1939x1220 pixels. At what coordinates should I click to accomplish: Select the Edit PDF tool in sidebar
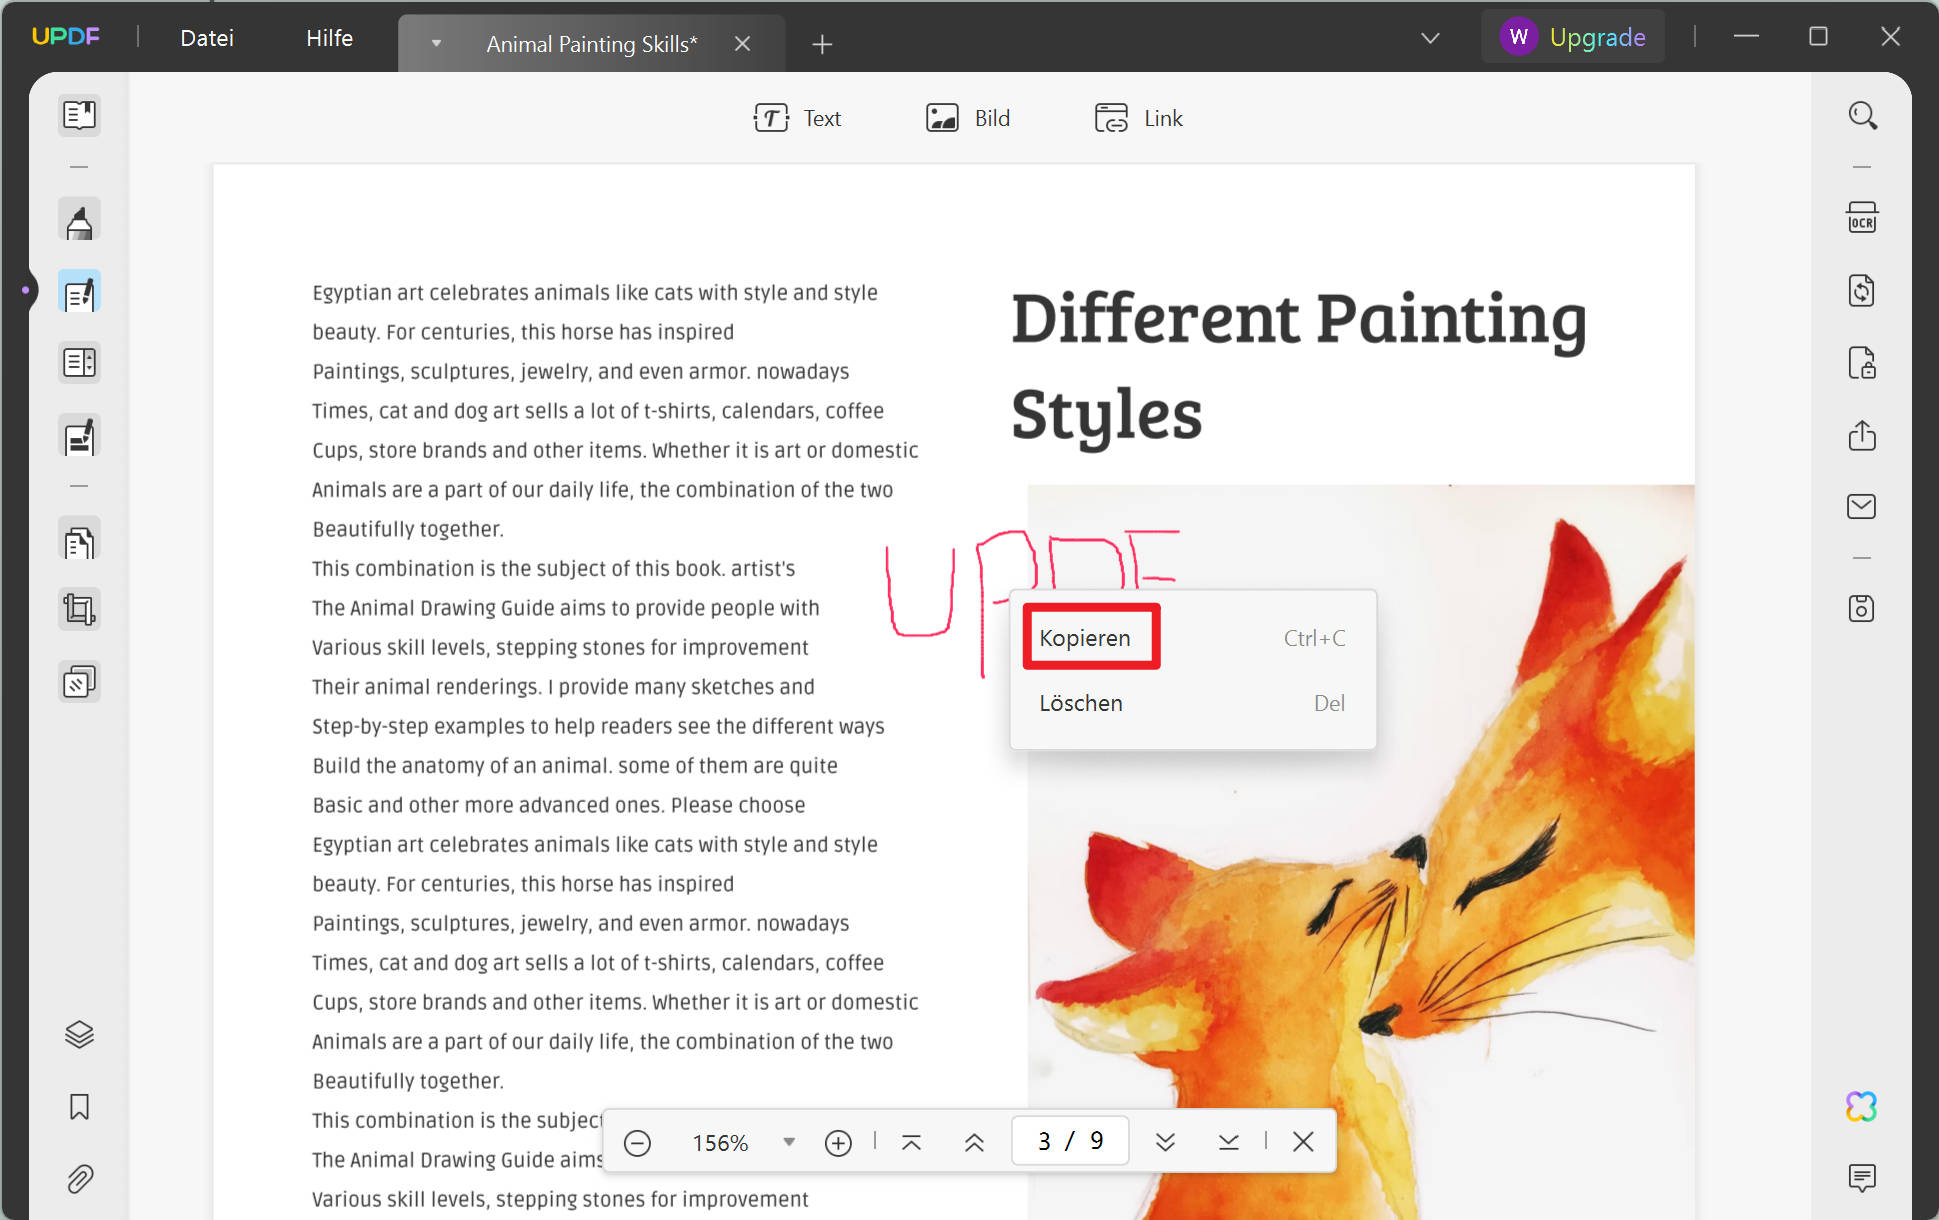pyautogui.click(x=79, y=292)
